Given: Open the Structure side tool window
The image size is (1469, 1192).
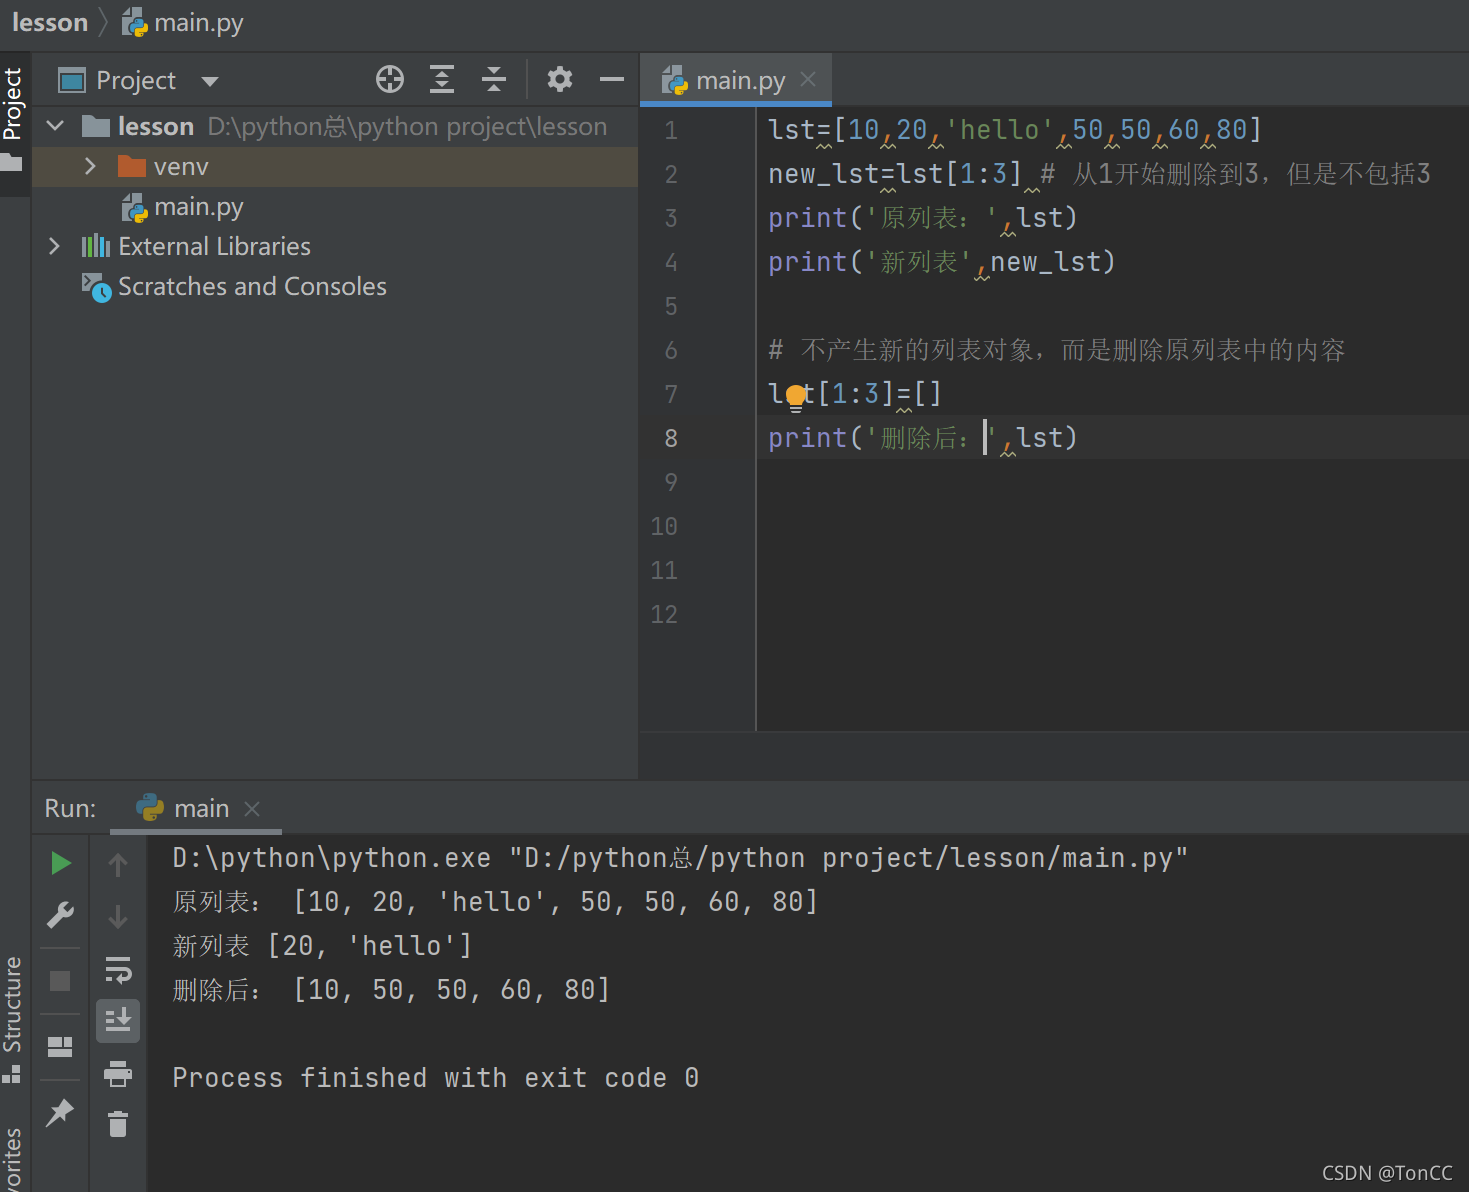Looking at the screenshot, I should [13, 1018].
